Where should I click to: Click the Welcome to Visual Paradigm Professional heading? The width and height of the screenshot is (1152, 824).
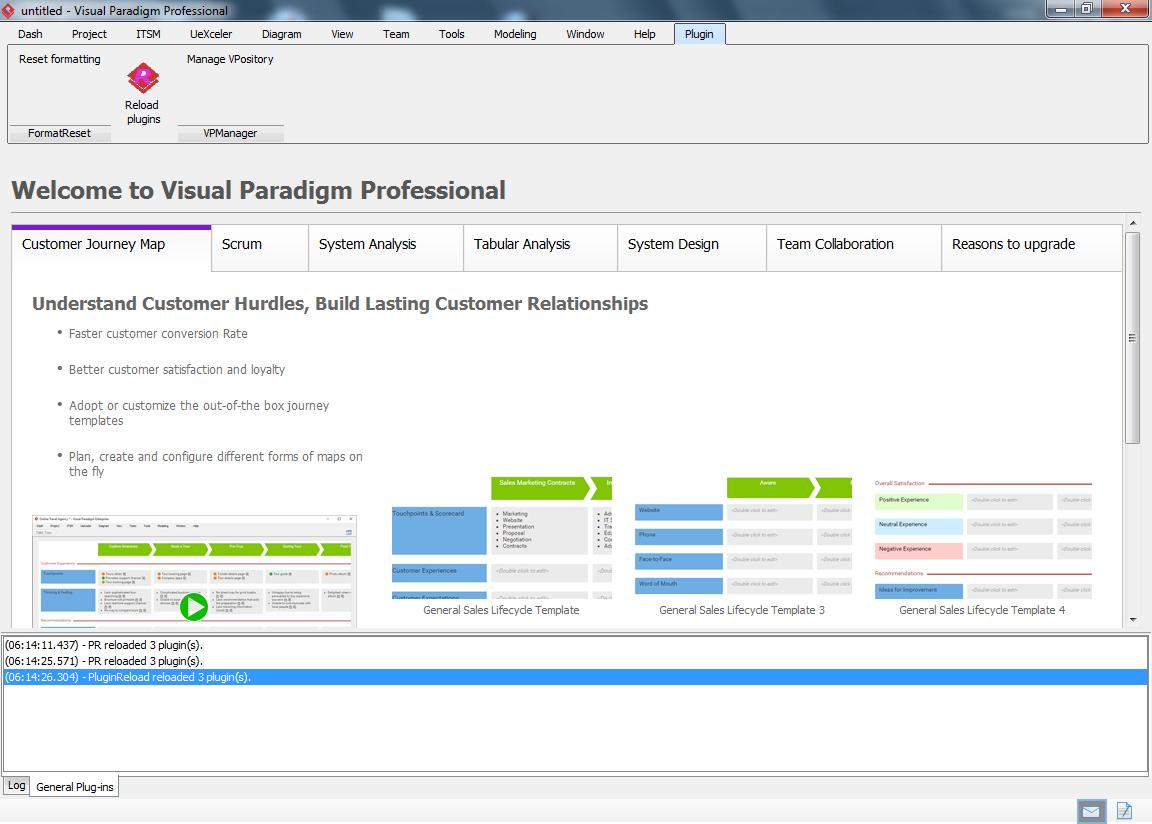pos(259,190)
